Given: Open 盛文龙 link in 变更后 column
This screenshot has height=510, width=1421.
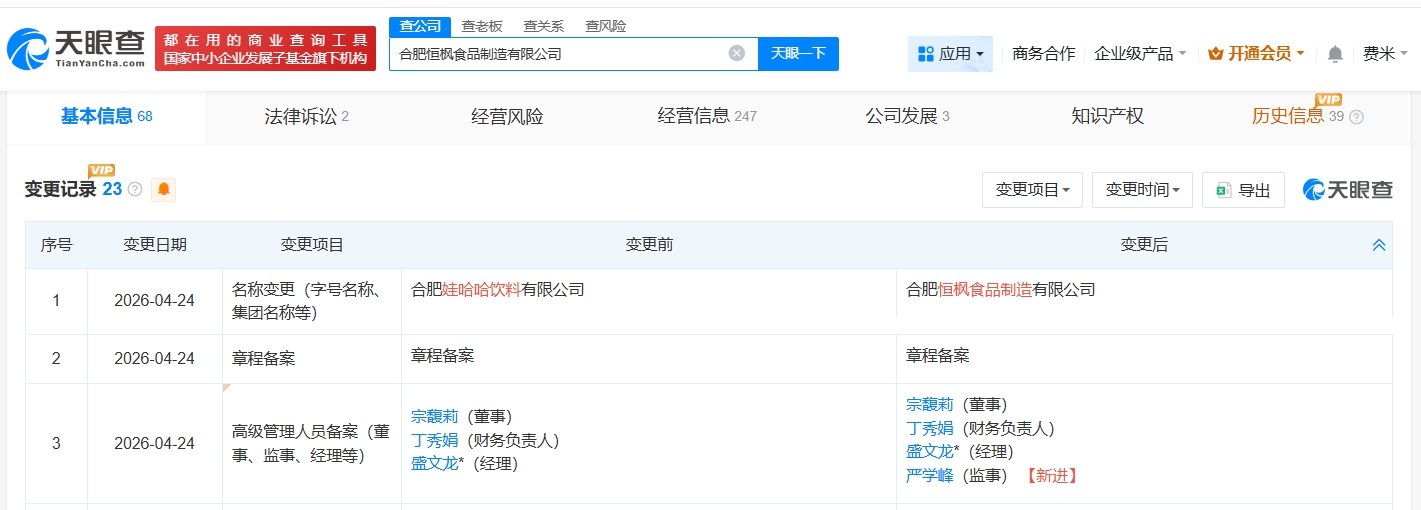Looking at the screenshot, I should (x=929, y=452).
